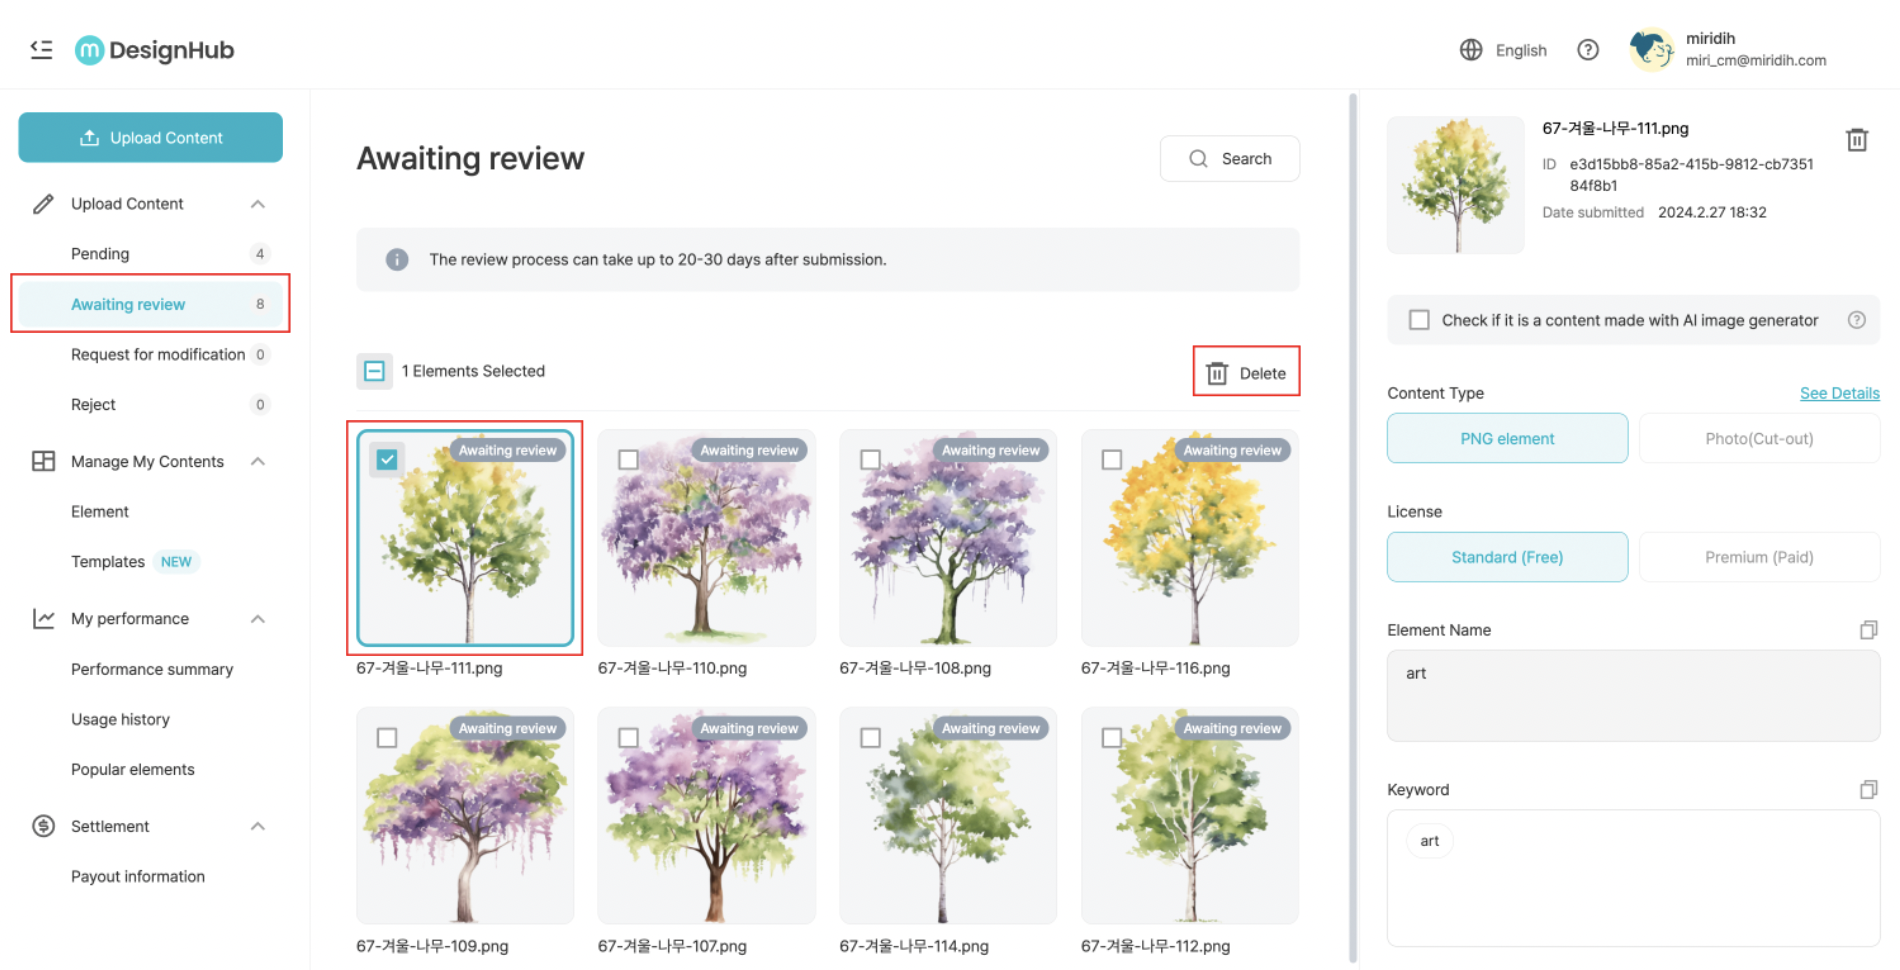Click the help question mark icon in header
Image resolution: width=1900 pixels, height=970 pixels.
pos(1587,50)
